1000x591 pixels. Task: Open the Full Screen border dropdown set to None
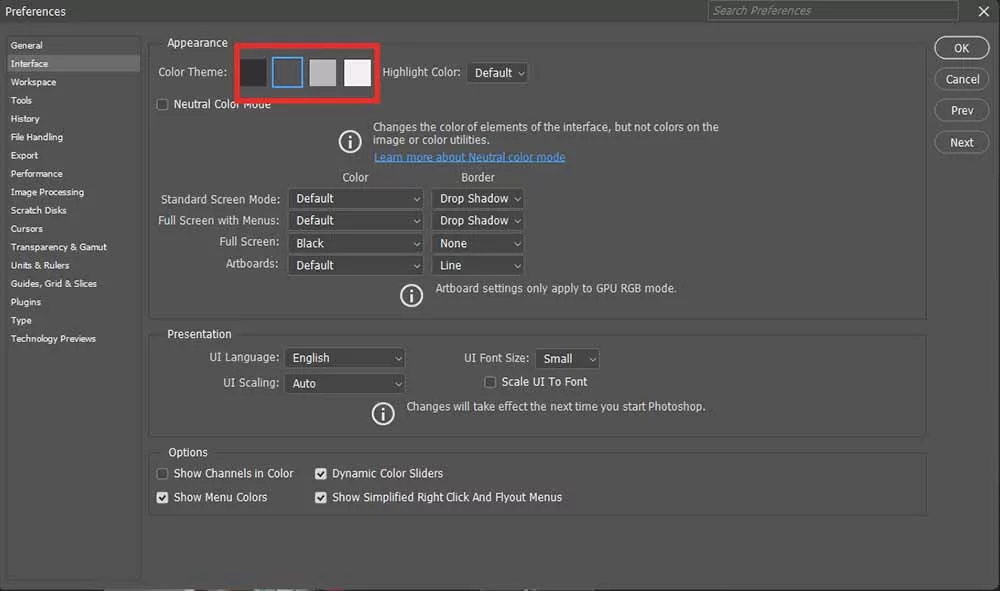(x=477, y=242)
